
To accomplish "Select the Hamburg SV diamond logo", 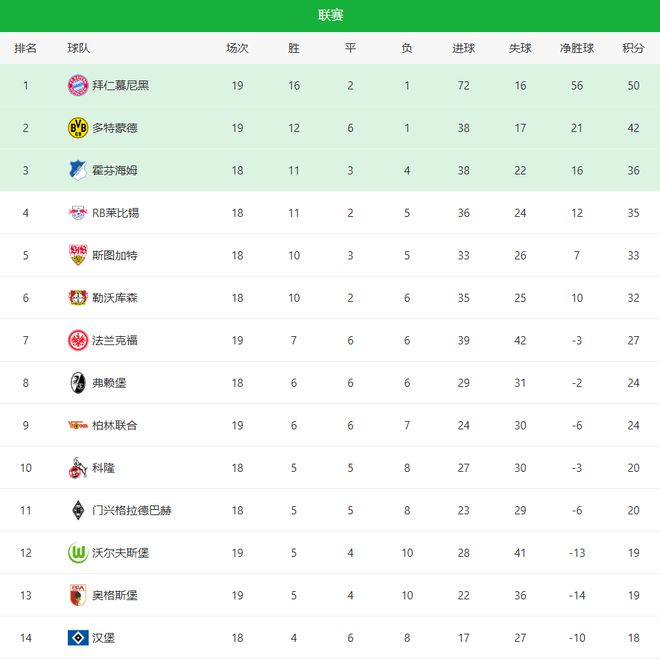I will tap(78, 637).
